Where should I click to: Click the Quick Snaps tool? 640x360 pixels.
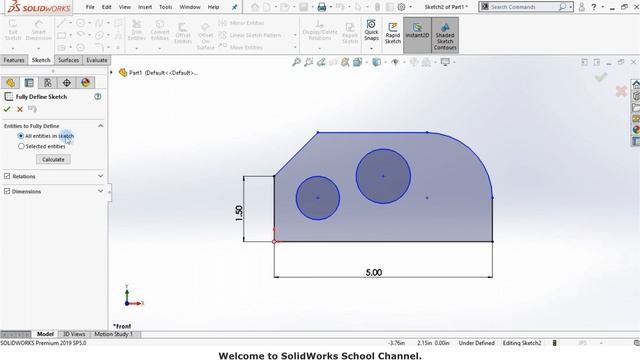click(371, 30)
